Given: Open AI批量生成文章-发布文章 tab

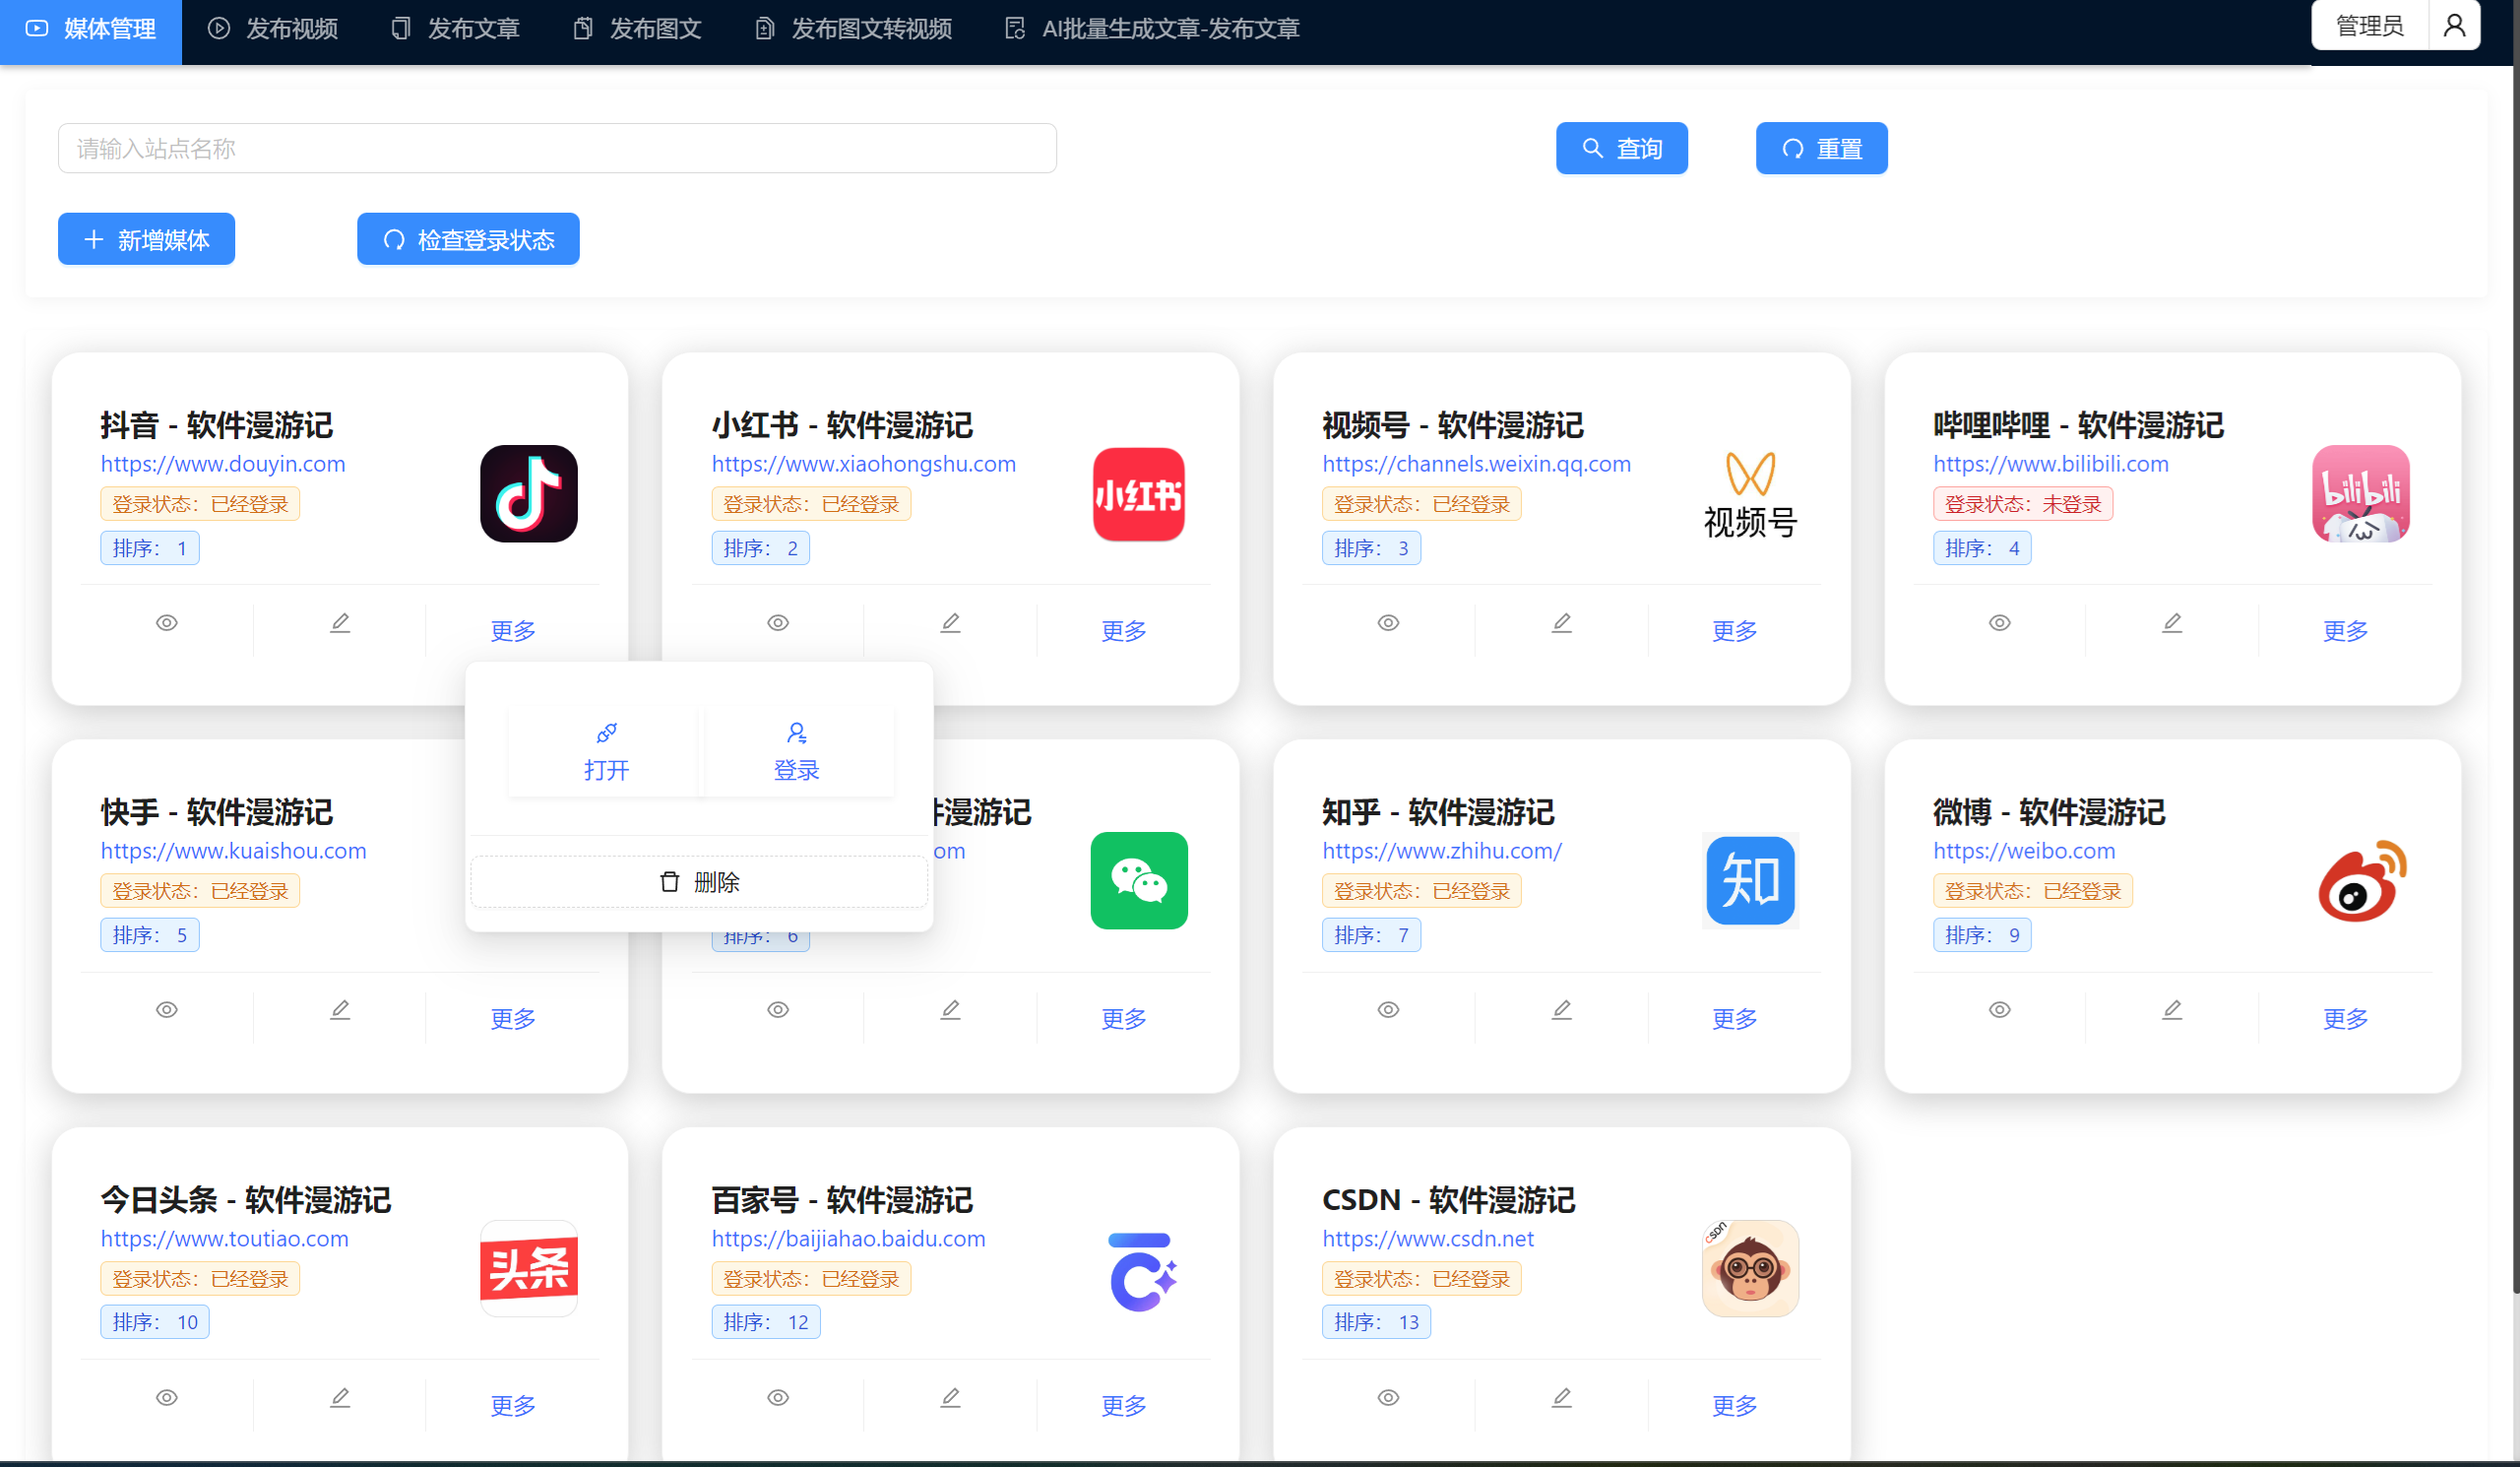Looking at the screenshot, I should tap(1152, 29).
